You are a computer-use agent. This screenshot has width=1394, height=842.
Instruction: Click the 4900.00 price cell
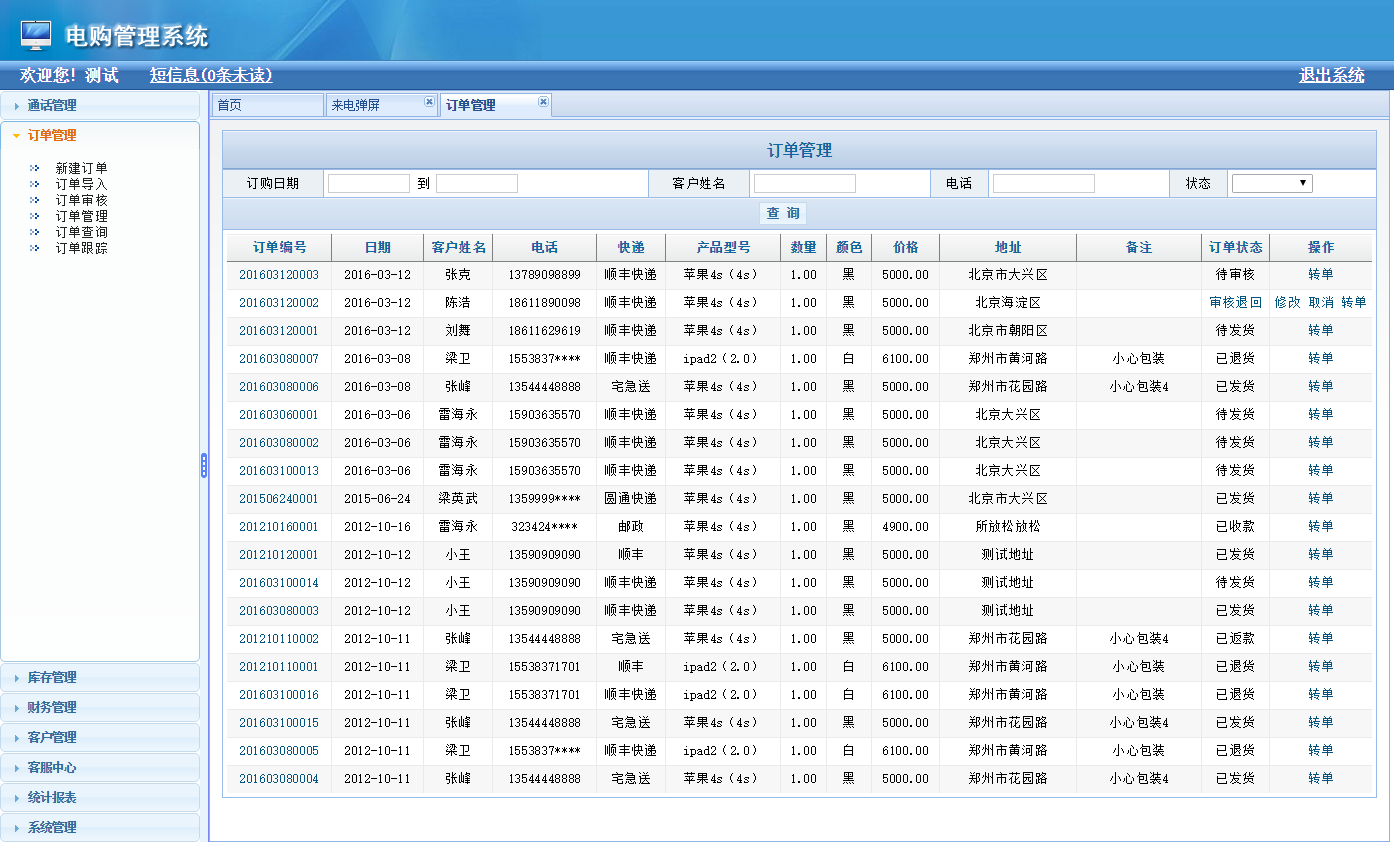906,527
